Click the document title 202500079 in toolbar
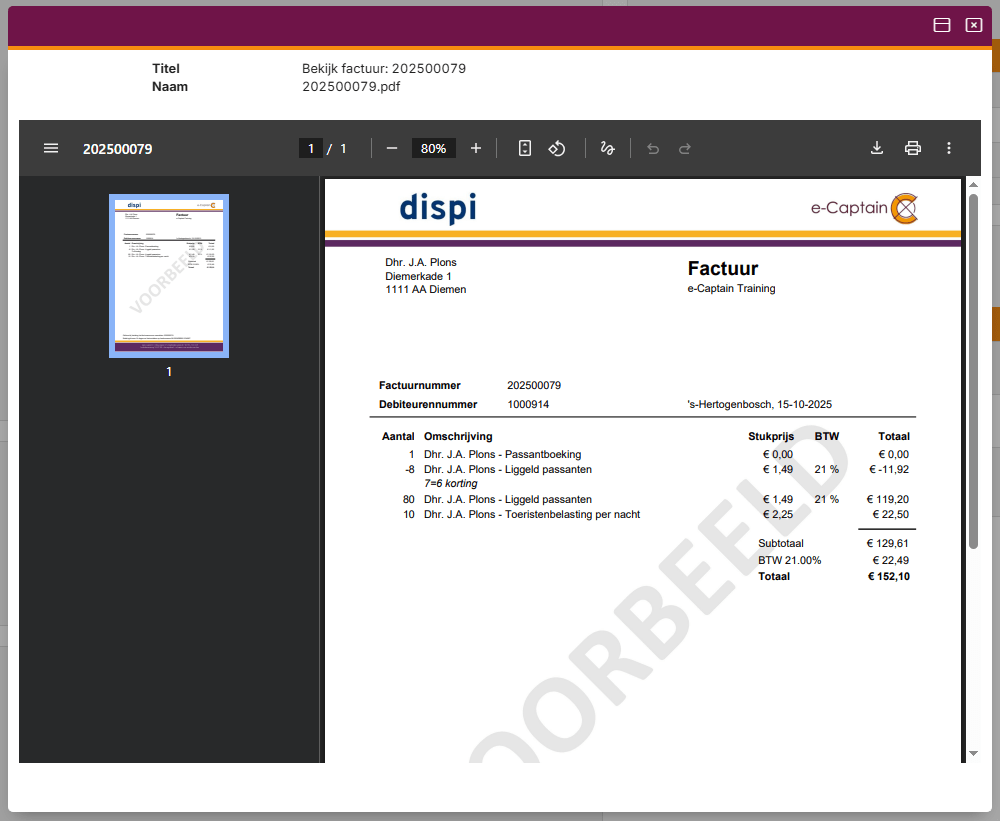Screen dimensions: 1000x821 click(117, 148)
